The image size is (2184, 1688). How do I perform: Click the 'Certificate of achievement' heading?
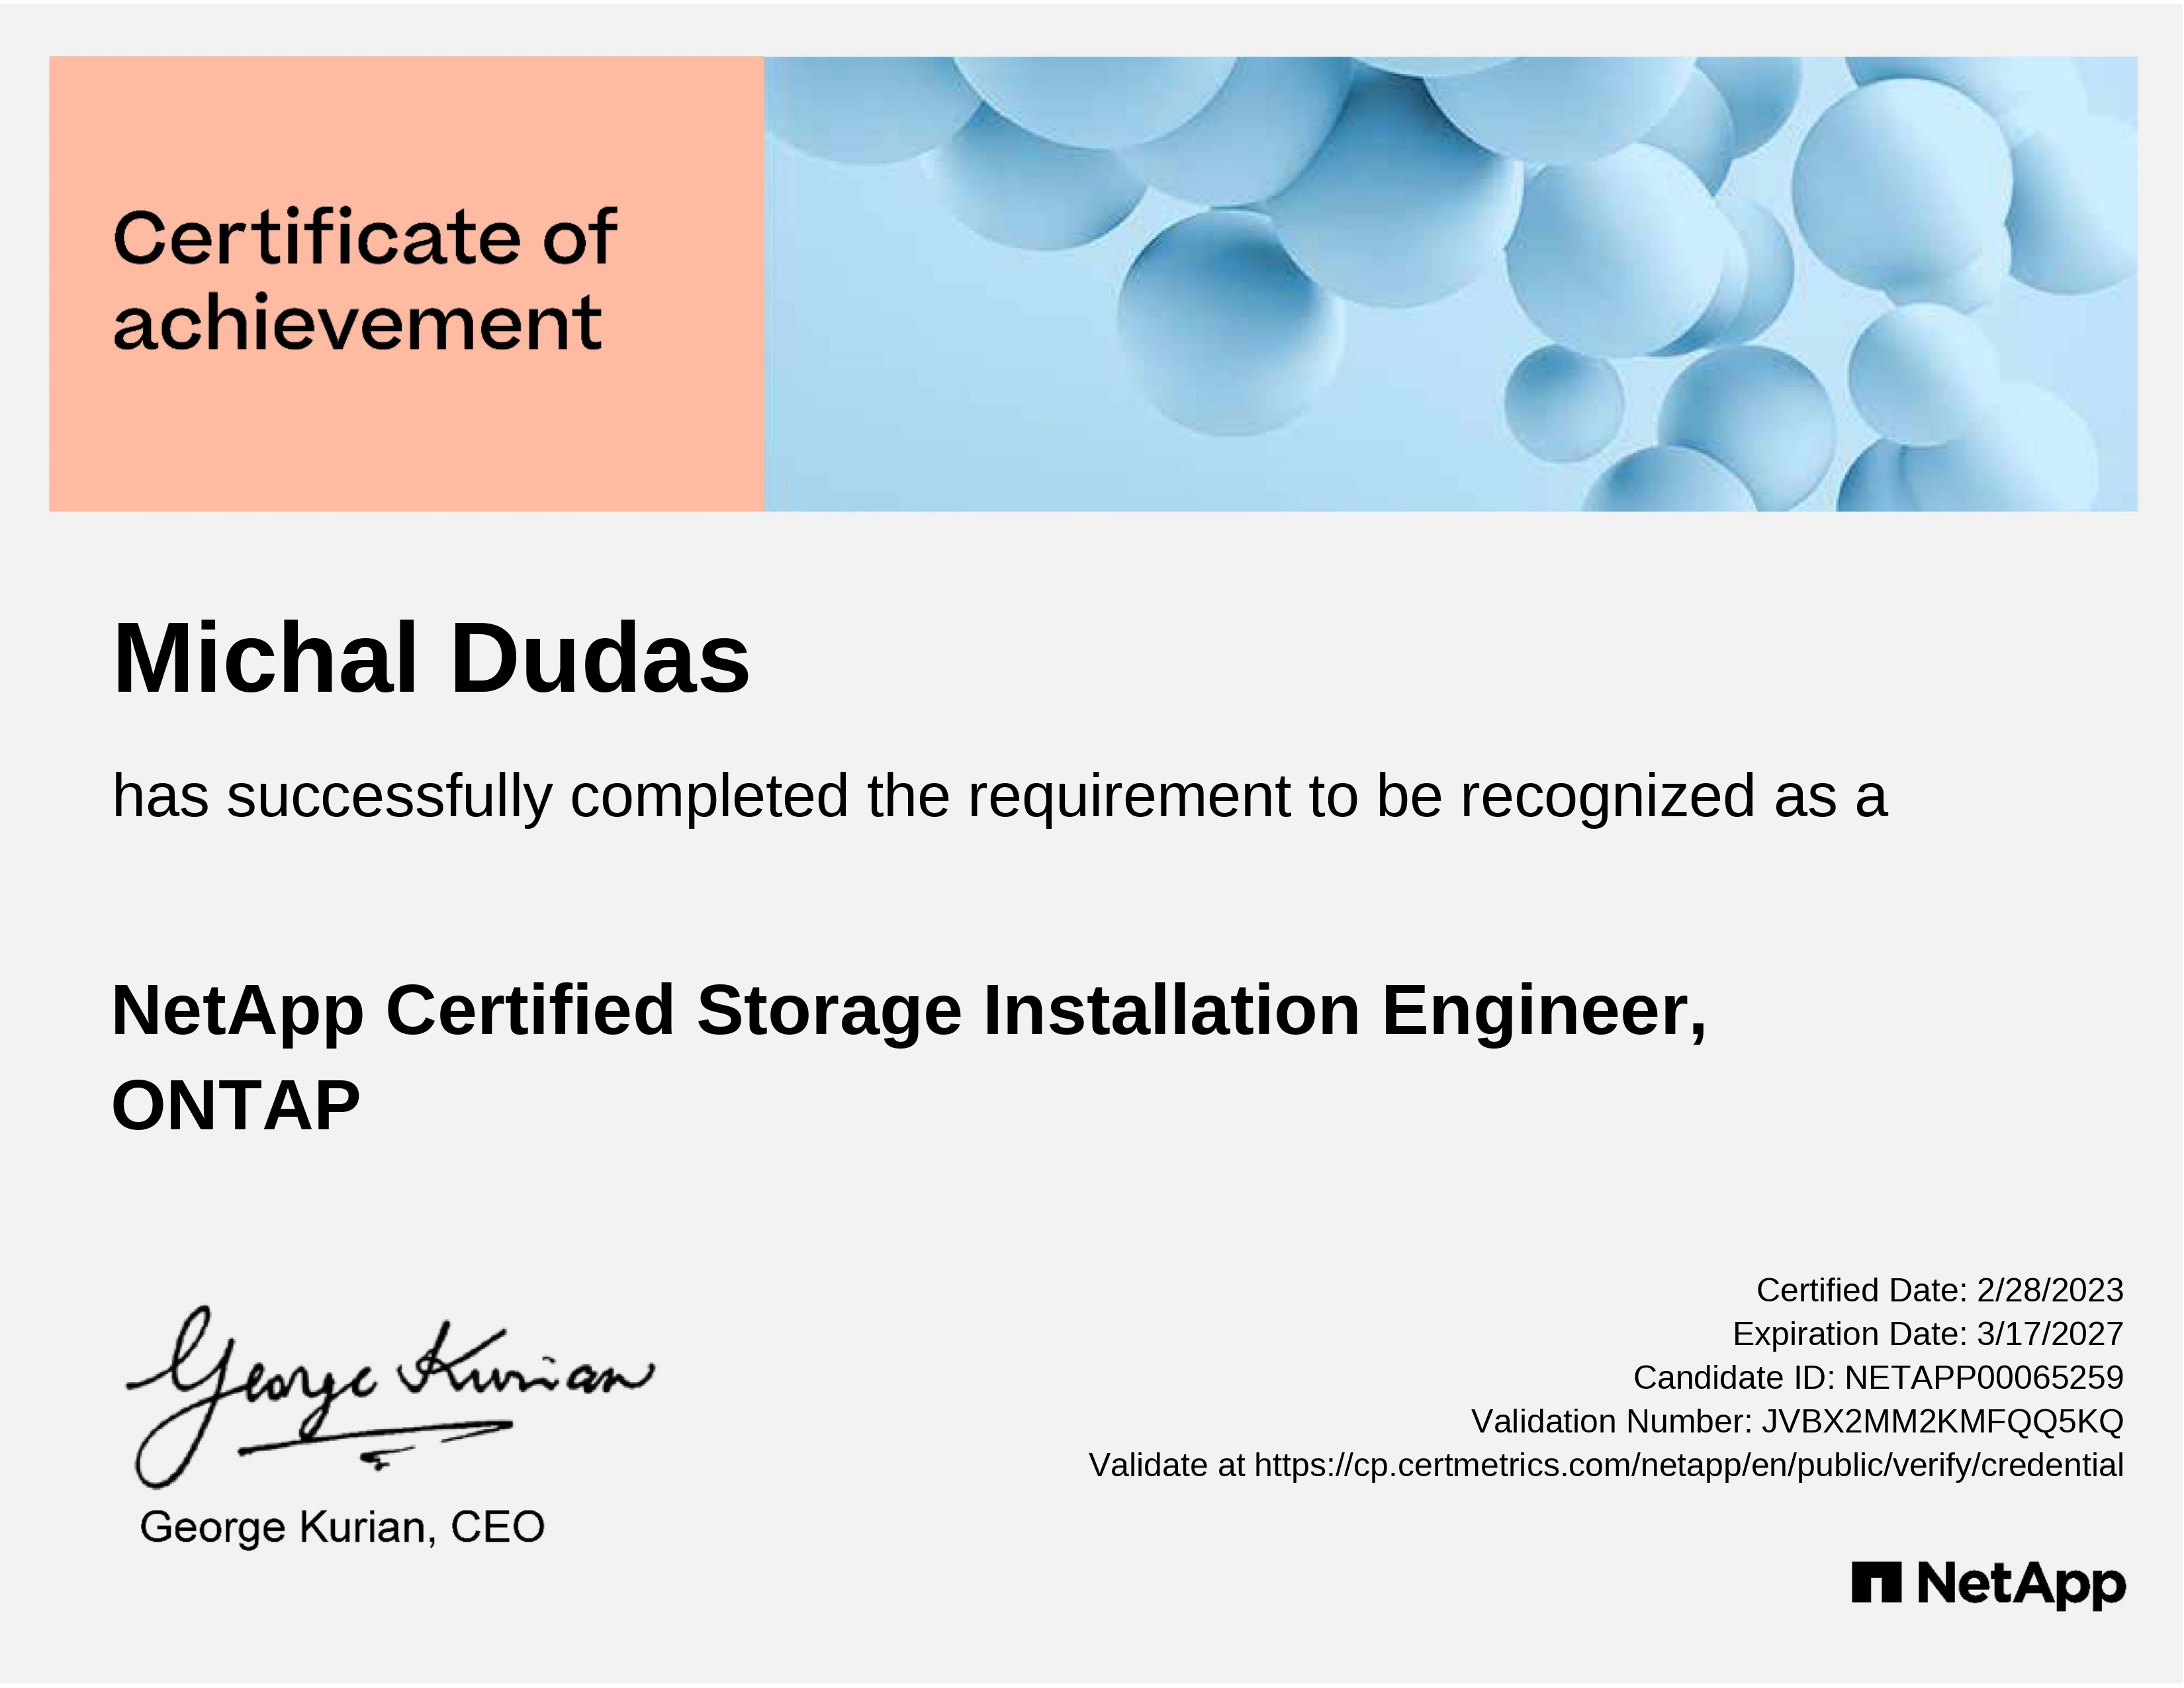click(365, 280)
